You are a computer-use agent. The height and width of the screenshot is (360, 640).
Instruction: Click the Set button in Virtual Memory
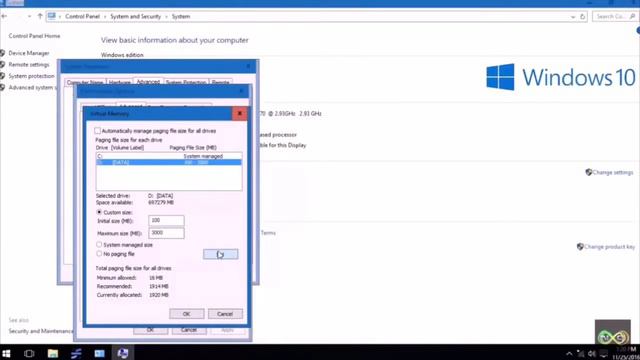pos(220,254)
